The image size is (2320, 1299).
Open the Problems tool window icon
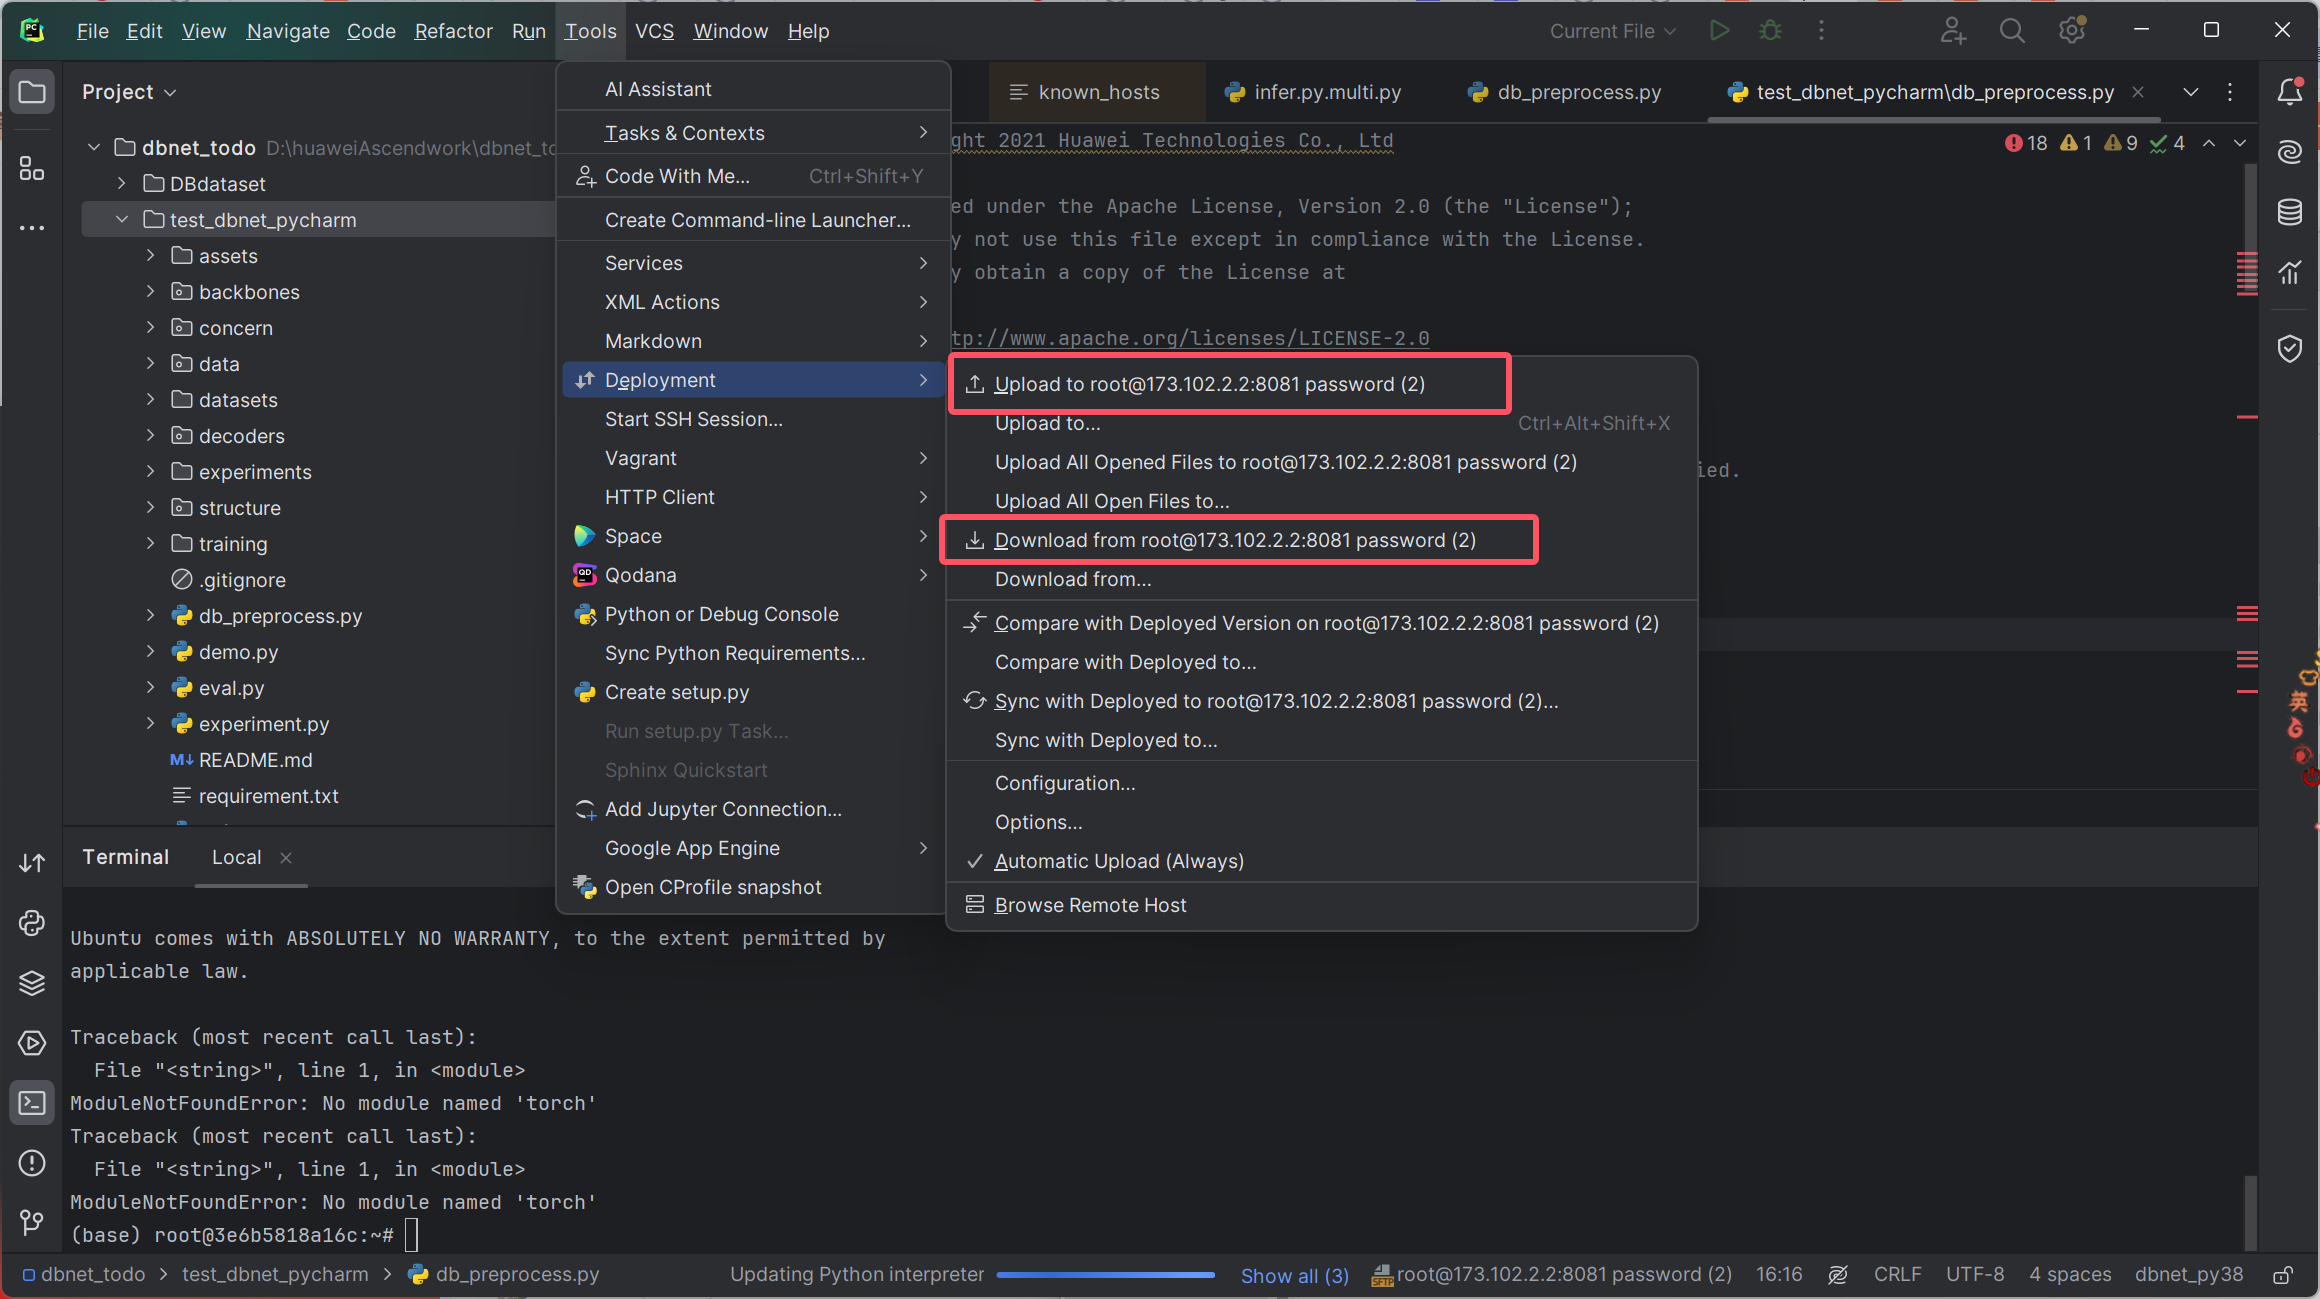[32, 1163]
